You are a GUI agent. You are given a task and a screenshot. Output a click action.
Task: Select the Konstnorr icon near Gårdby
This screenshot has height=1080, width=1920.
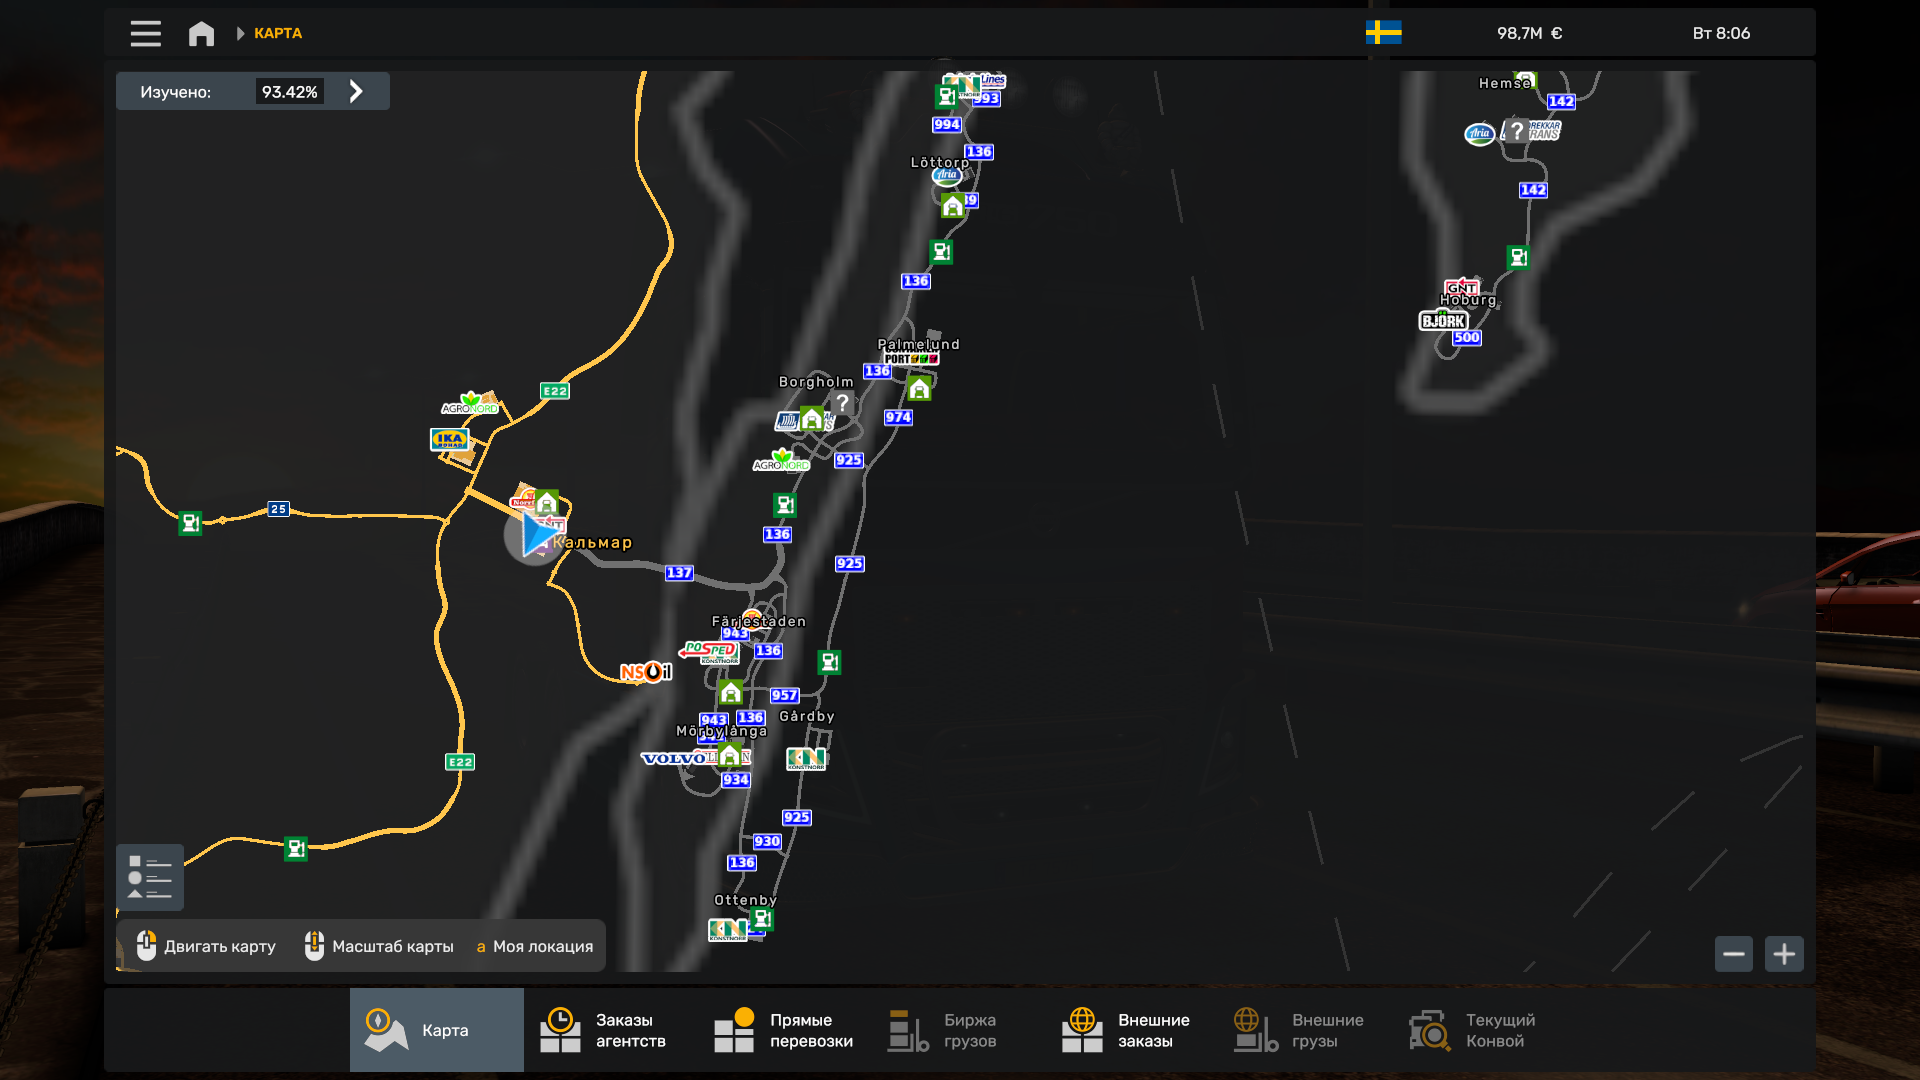806,759
